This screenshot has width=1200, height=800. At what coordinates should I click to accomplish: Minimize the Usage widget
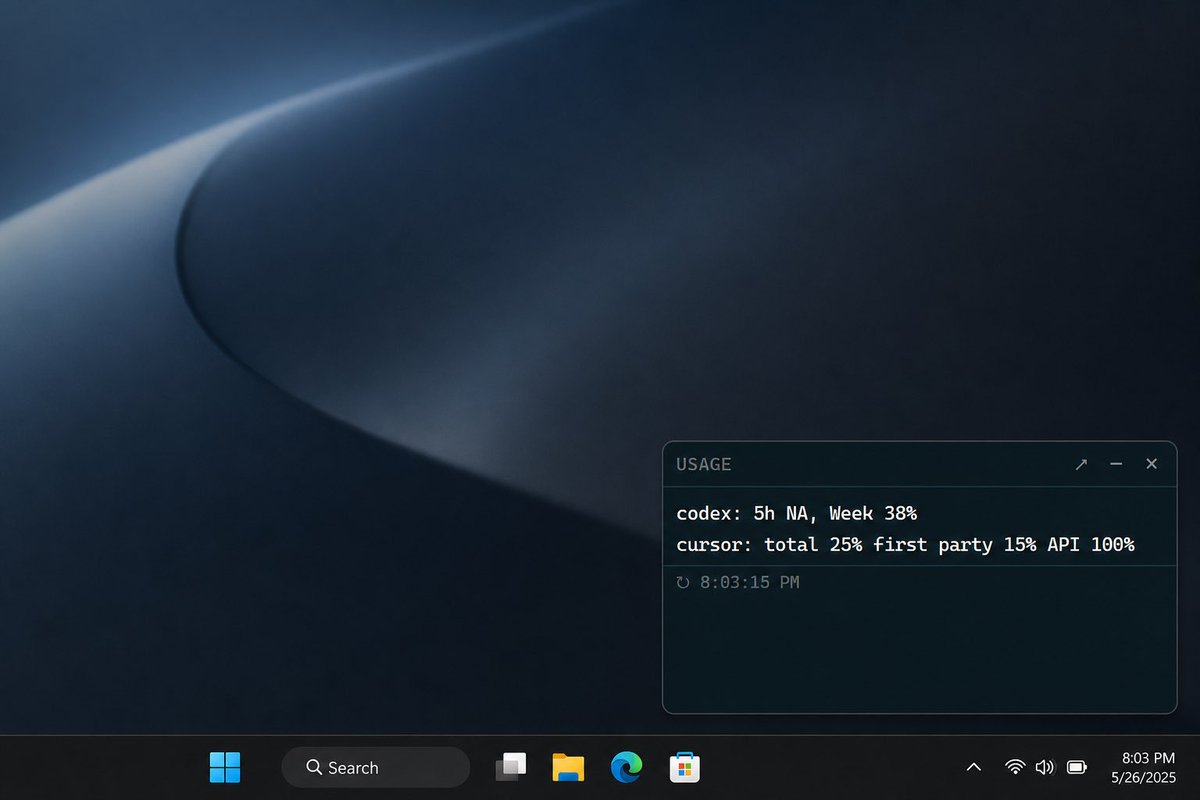pos(1116,464)
